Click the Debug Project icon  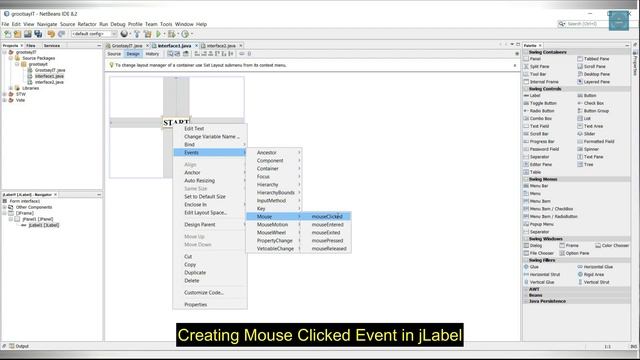172,34
